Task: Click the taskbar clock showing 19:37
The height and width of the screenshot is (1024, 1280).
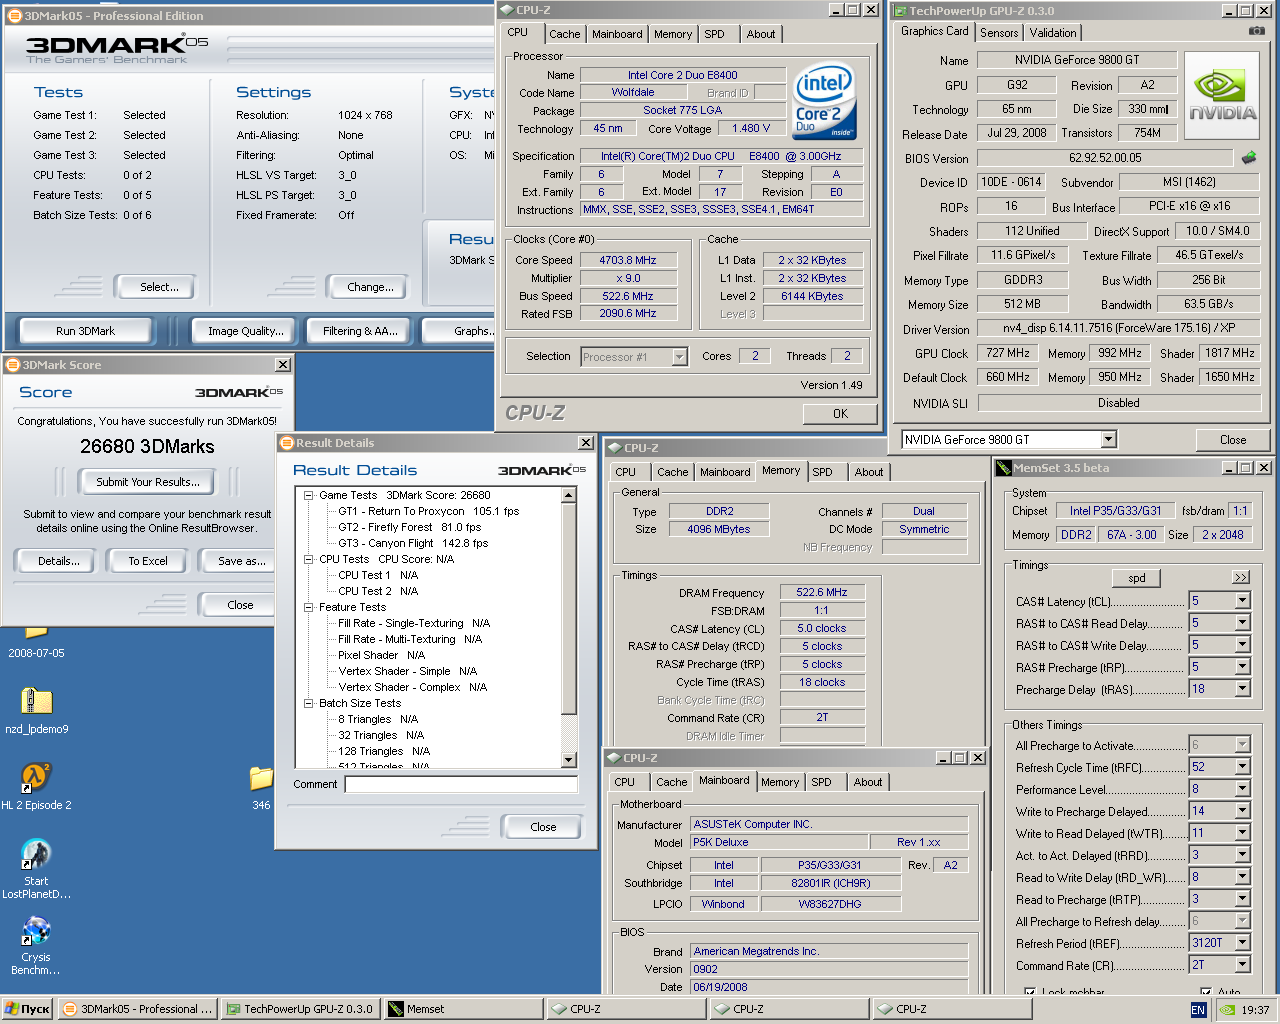Action: (x=1255, y=1010)
